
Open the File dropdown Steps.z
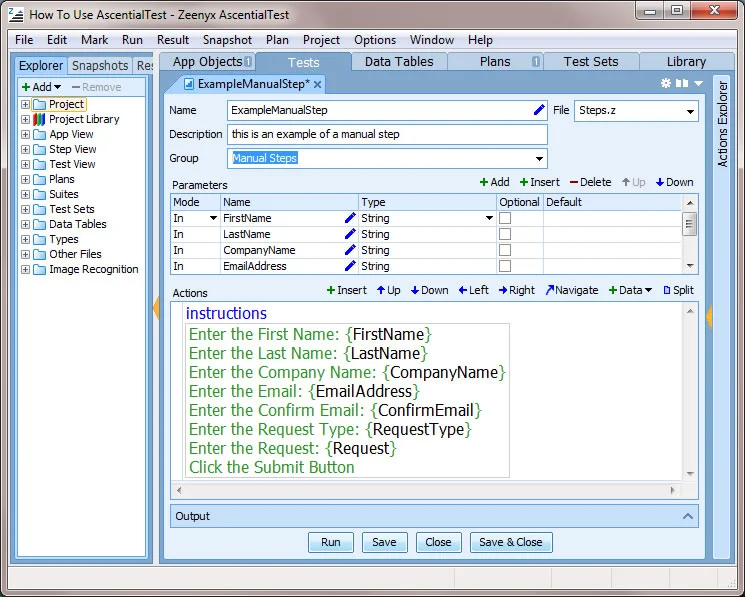click(x=690, y=112)
